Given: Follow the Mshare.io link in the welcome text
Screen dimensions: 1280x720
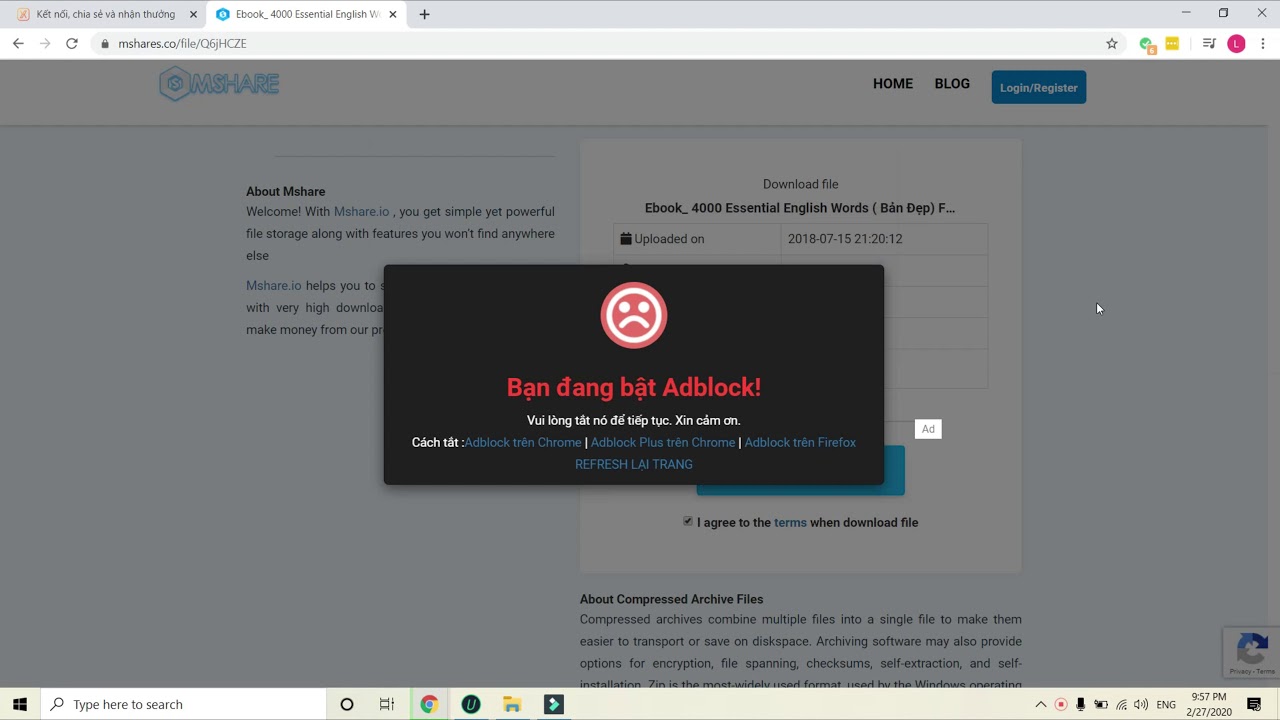Looking at the screenshot, I should point(362,211).
